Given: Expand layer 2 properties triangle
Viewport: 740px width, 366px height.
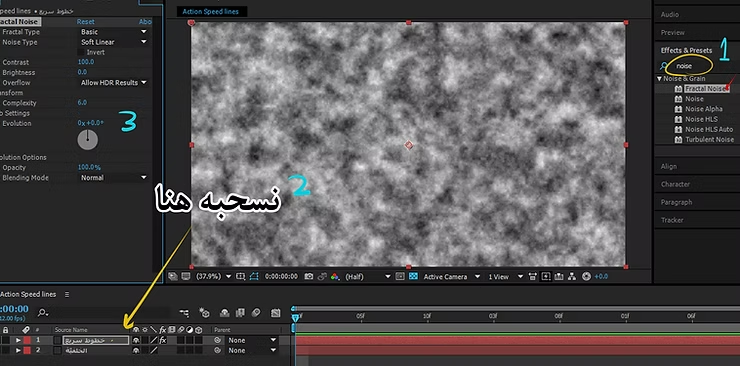Looking at the screenshot, I should 18,350.
